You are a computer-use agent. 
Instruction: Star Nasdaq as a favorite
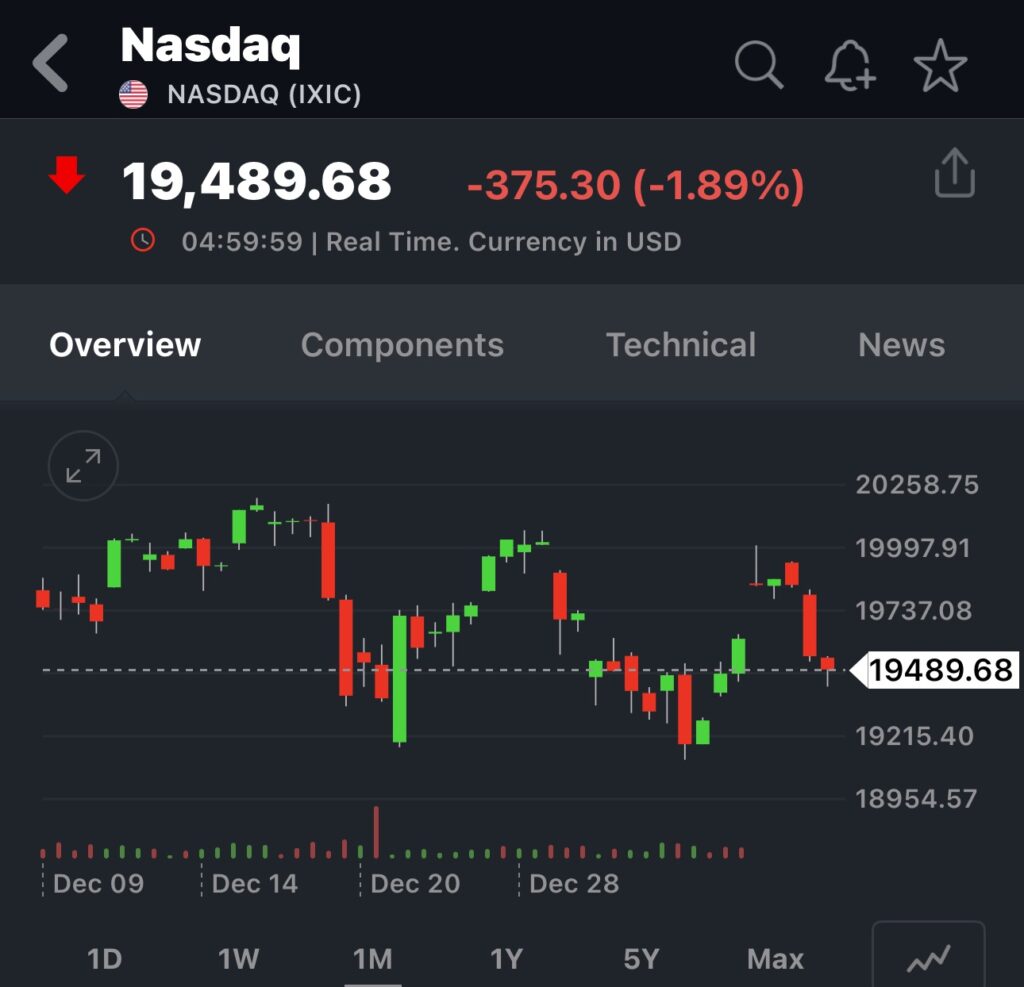(940, 67)
